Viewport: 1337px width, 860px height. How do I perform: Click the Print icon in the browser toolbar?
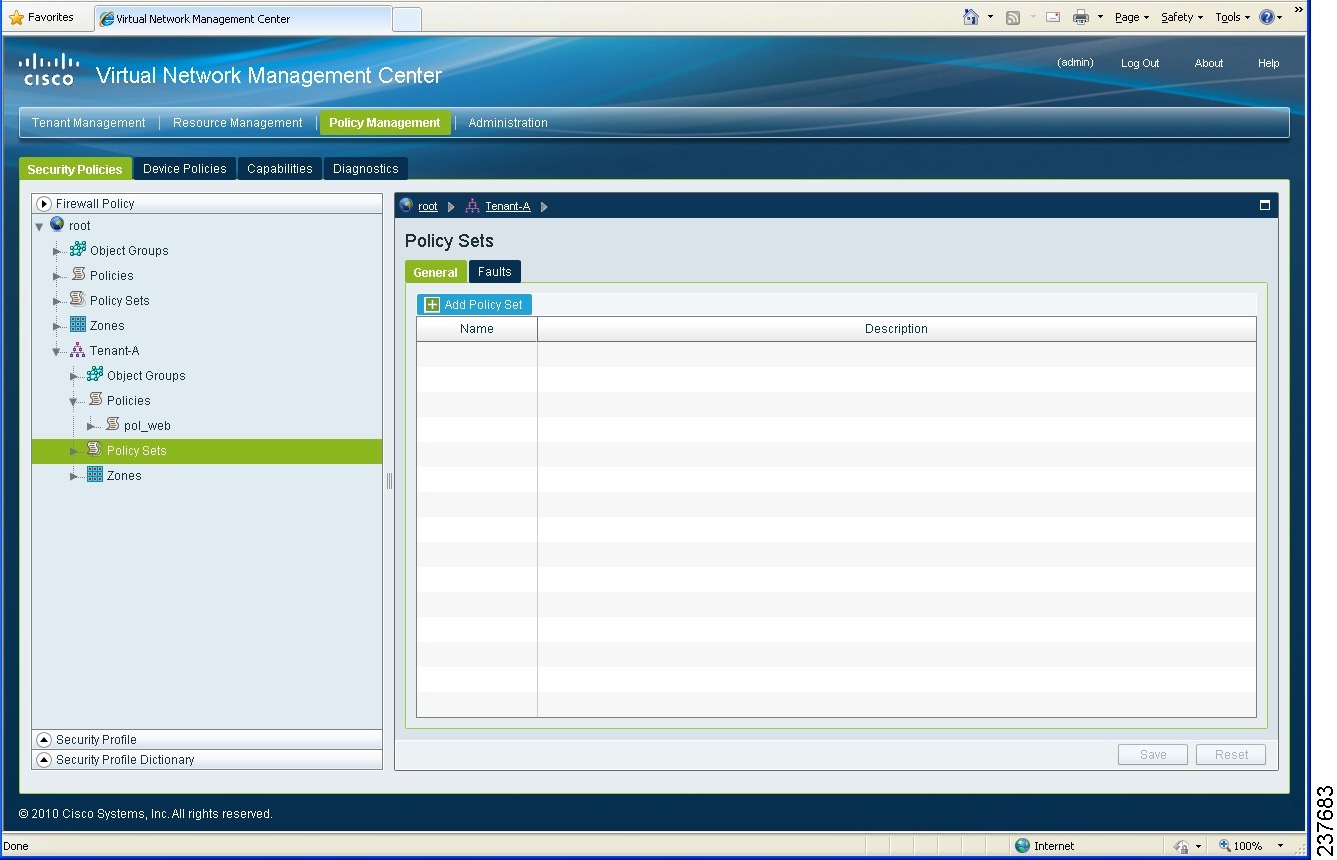[x=1080, y=16]
